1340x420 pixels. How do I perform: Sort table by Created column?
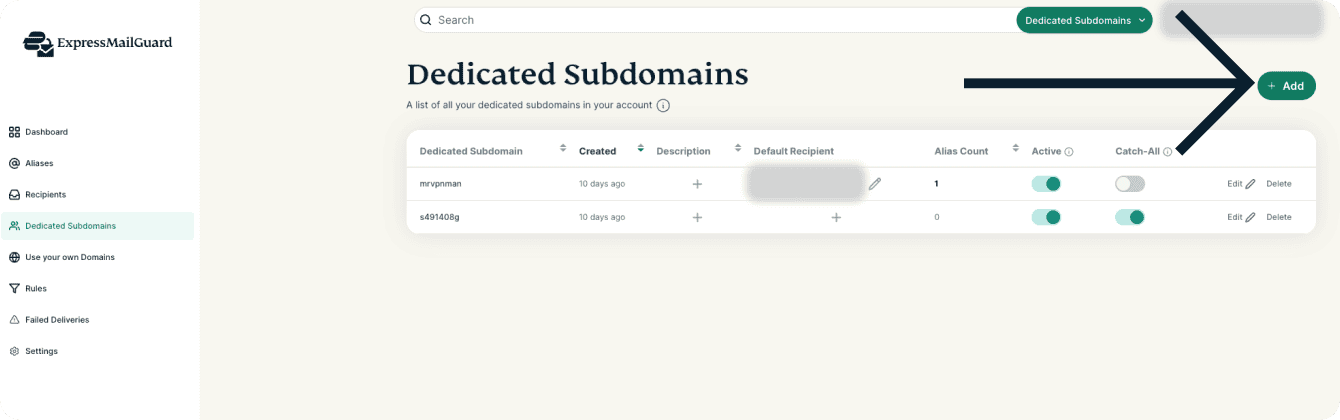598,151
